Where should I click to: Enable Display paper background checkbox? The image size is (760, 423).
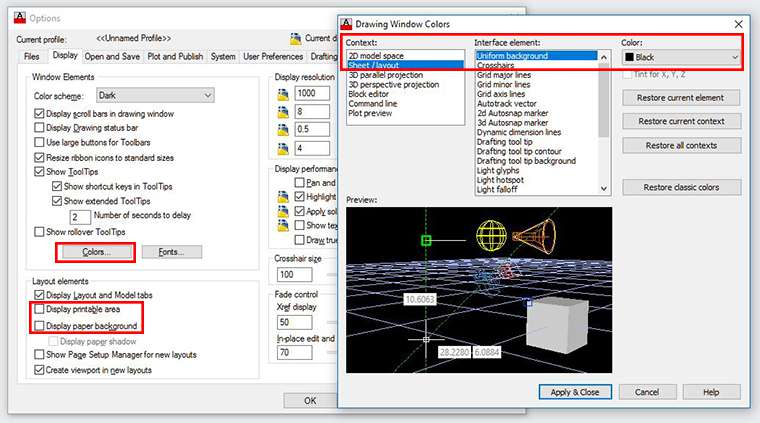coord(39,326)
